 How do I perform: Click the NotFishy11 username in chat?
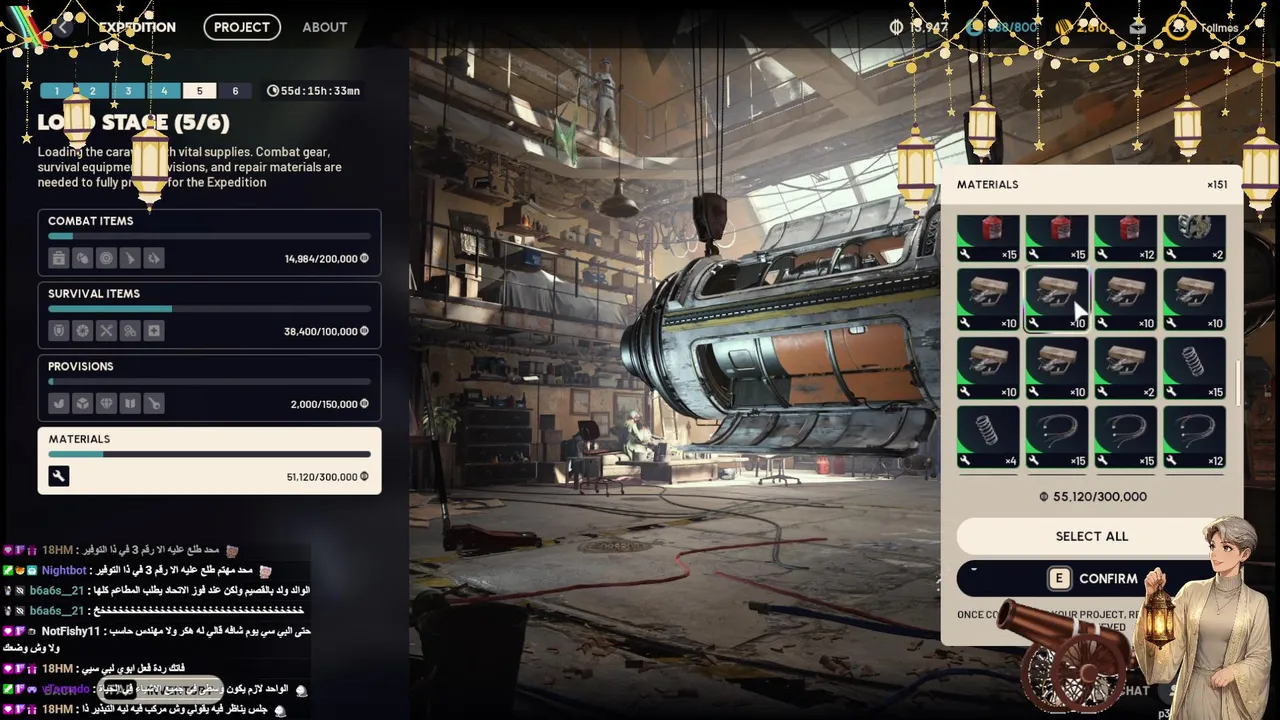click(71, 632)
